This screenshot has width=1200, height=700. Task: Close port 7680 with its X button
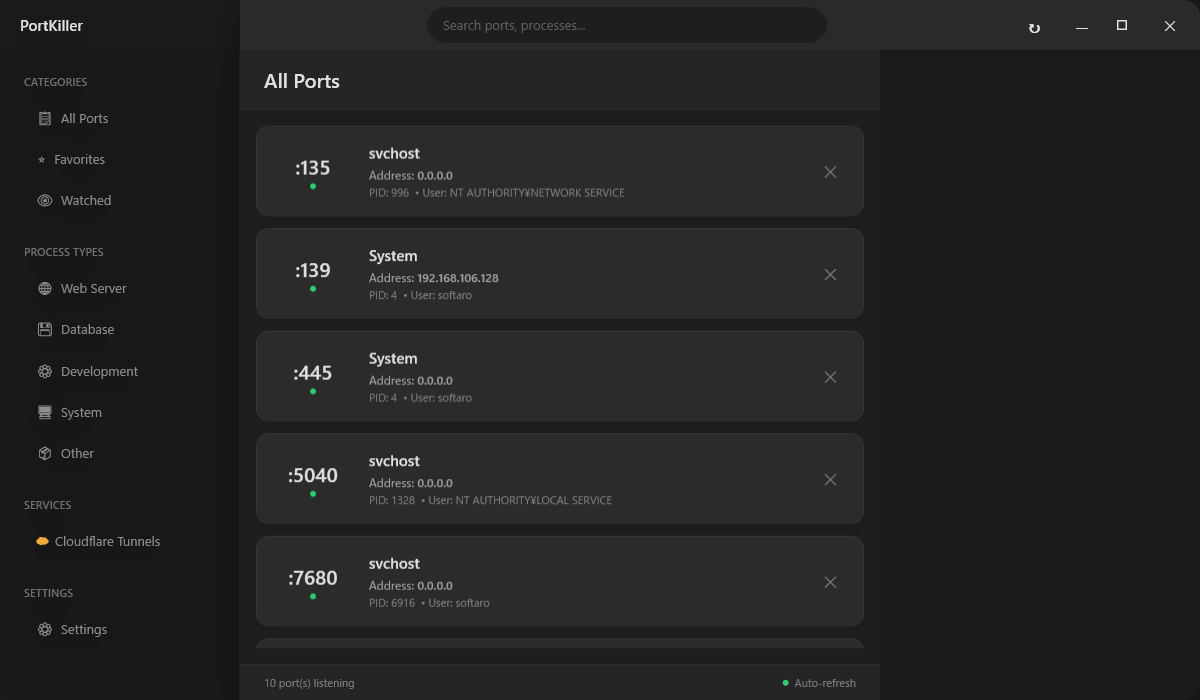[830, 582]
